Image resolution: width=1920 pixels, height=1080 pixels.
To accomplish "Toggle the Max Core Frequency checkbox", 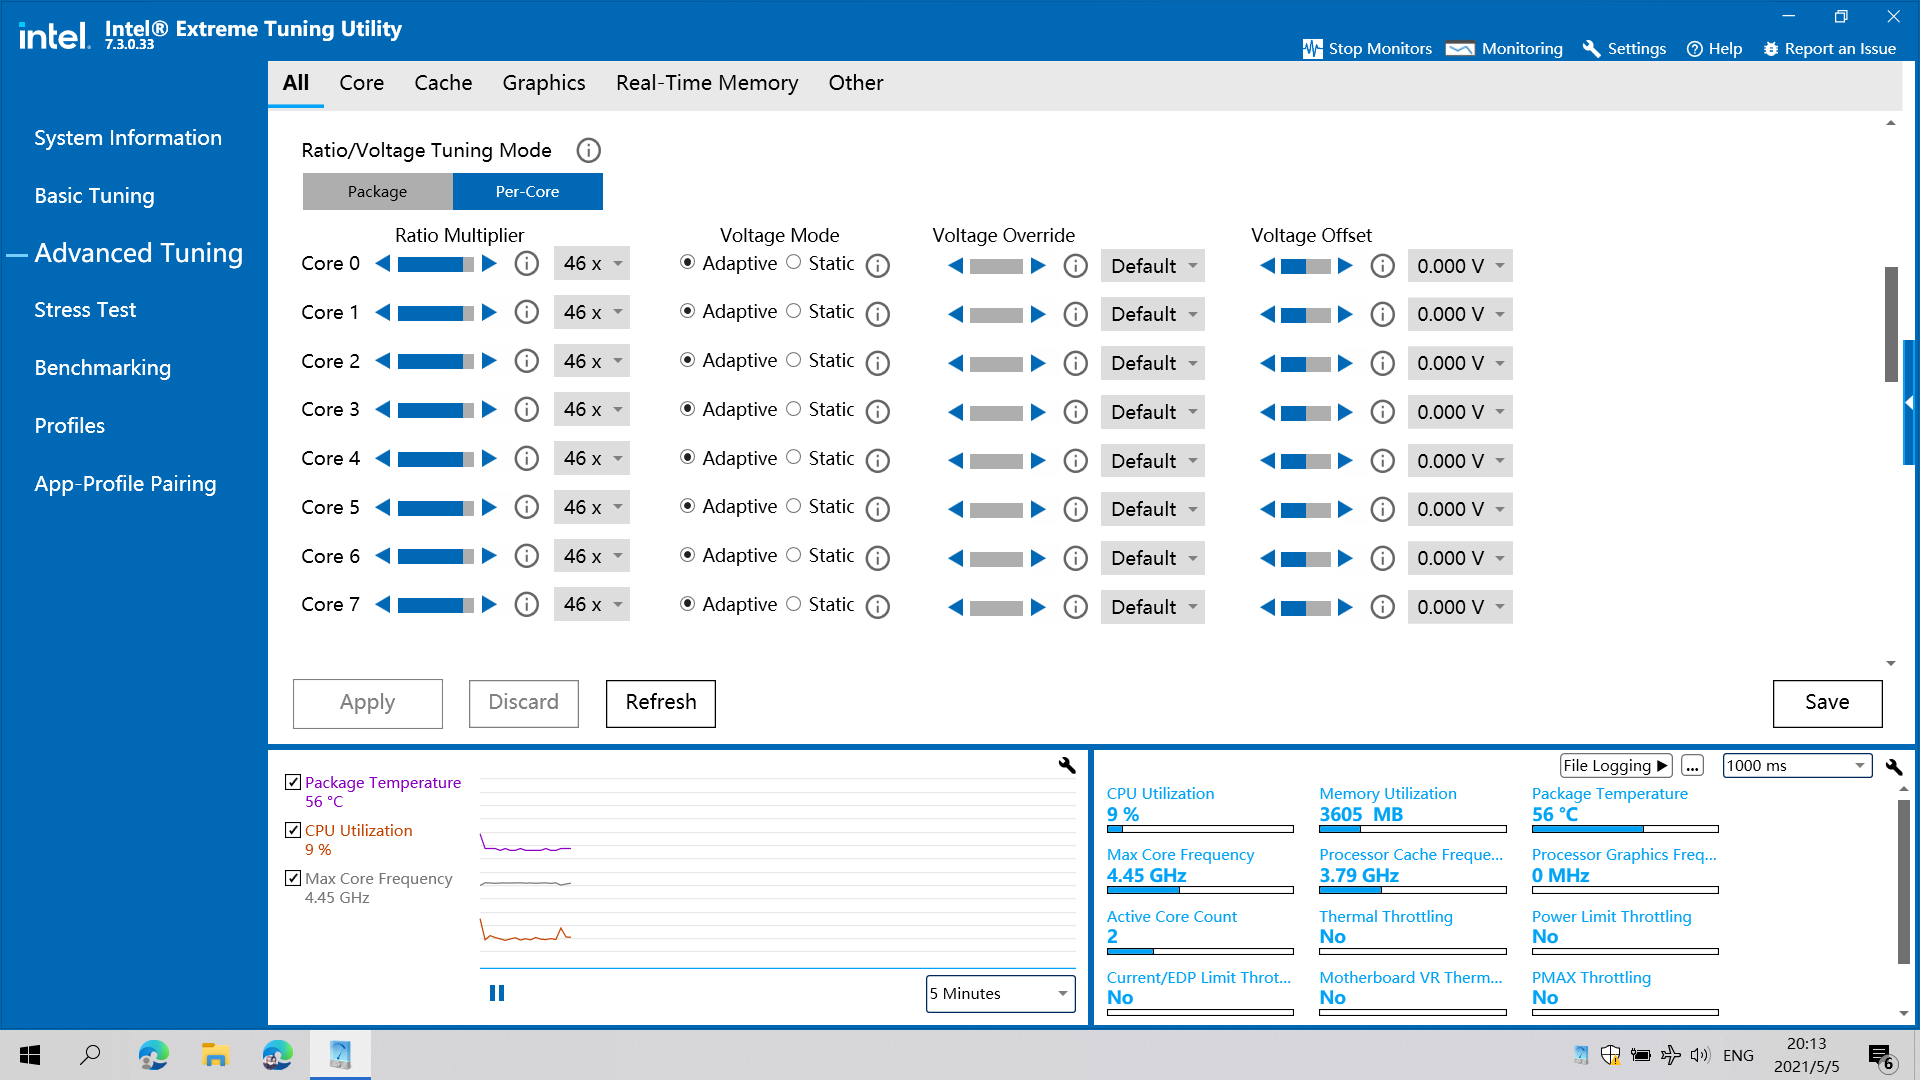I will pos(293,878).
